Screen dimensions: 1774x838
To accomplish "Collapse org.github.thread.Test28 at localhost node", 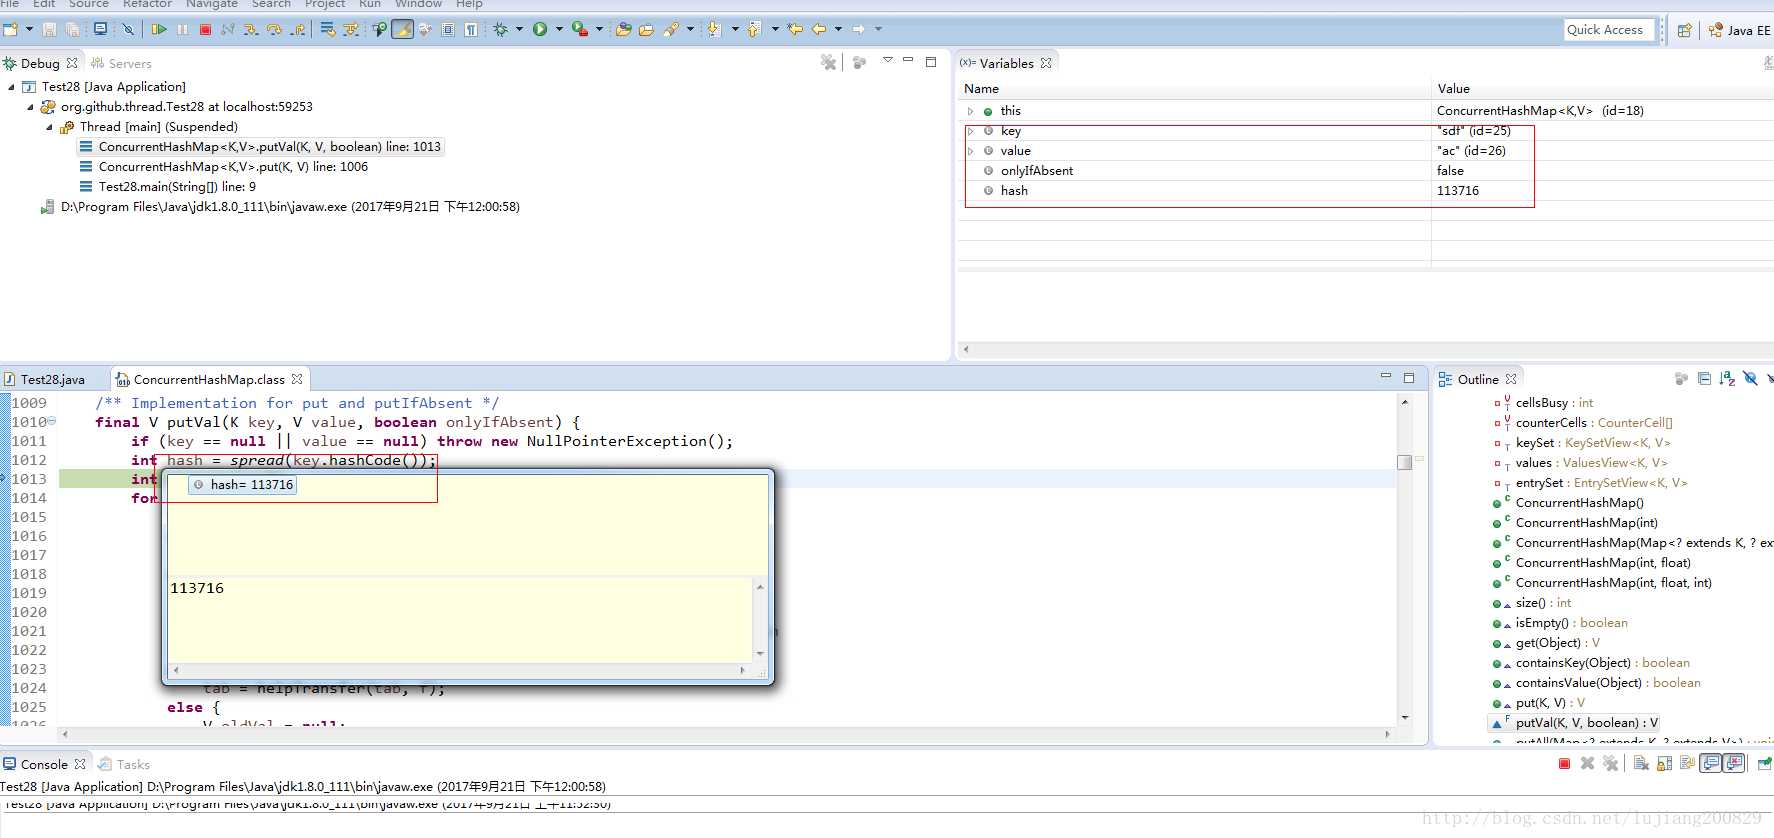I will (30, 107).
